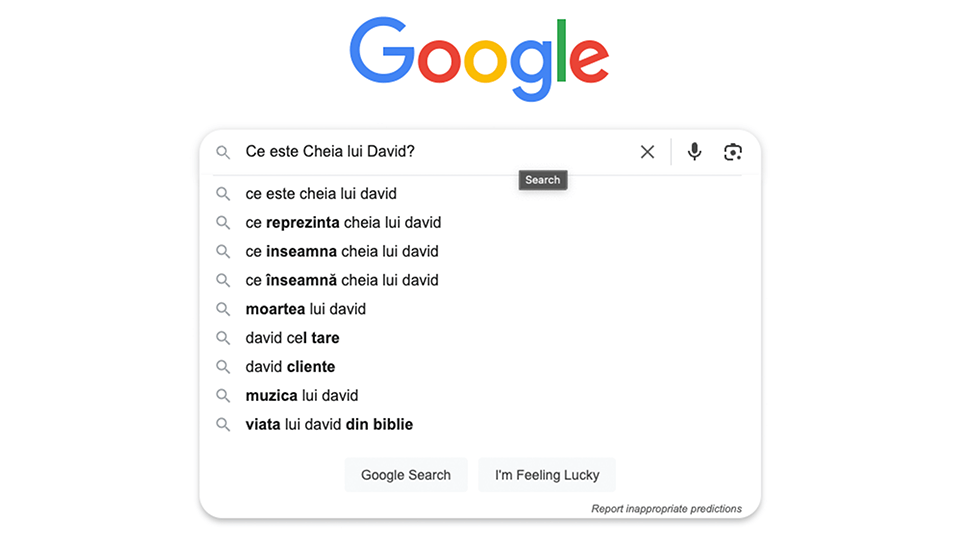This screenshot has width=960, height=540.
Task: Open Report inappropriate predictions link
Action: 666,509
